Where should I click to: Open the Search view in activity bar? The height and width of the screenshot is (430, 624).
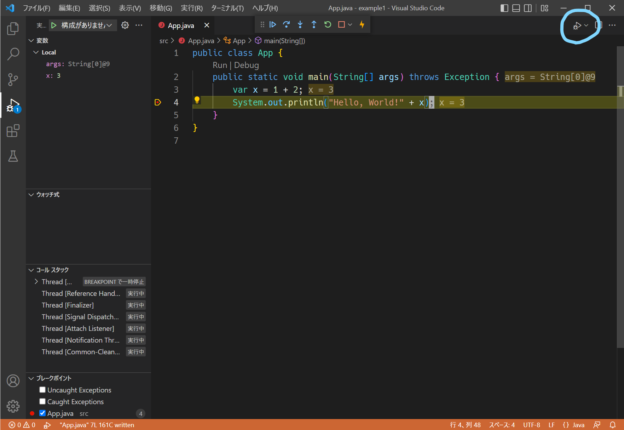click(13, 54)
